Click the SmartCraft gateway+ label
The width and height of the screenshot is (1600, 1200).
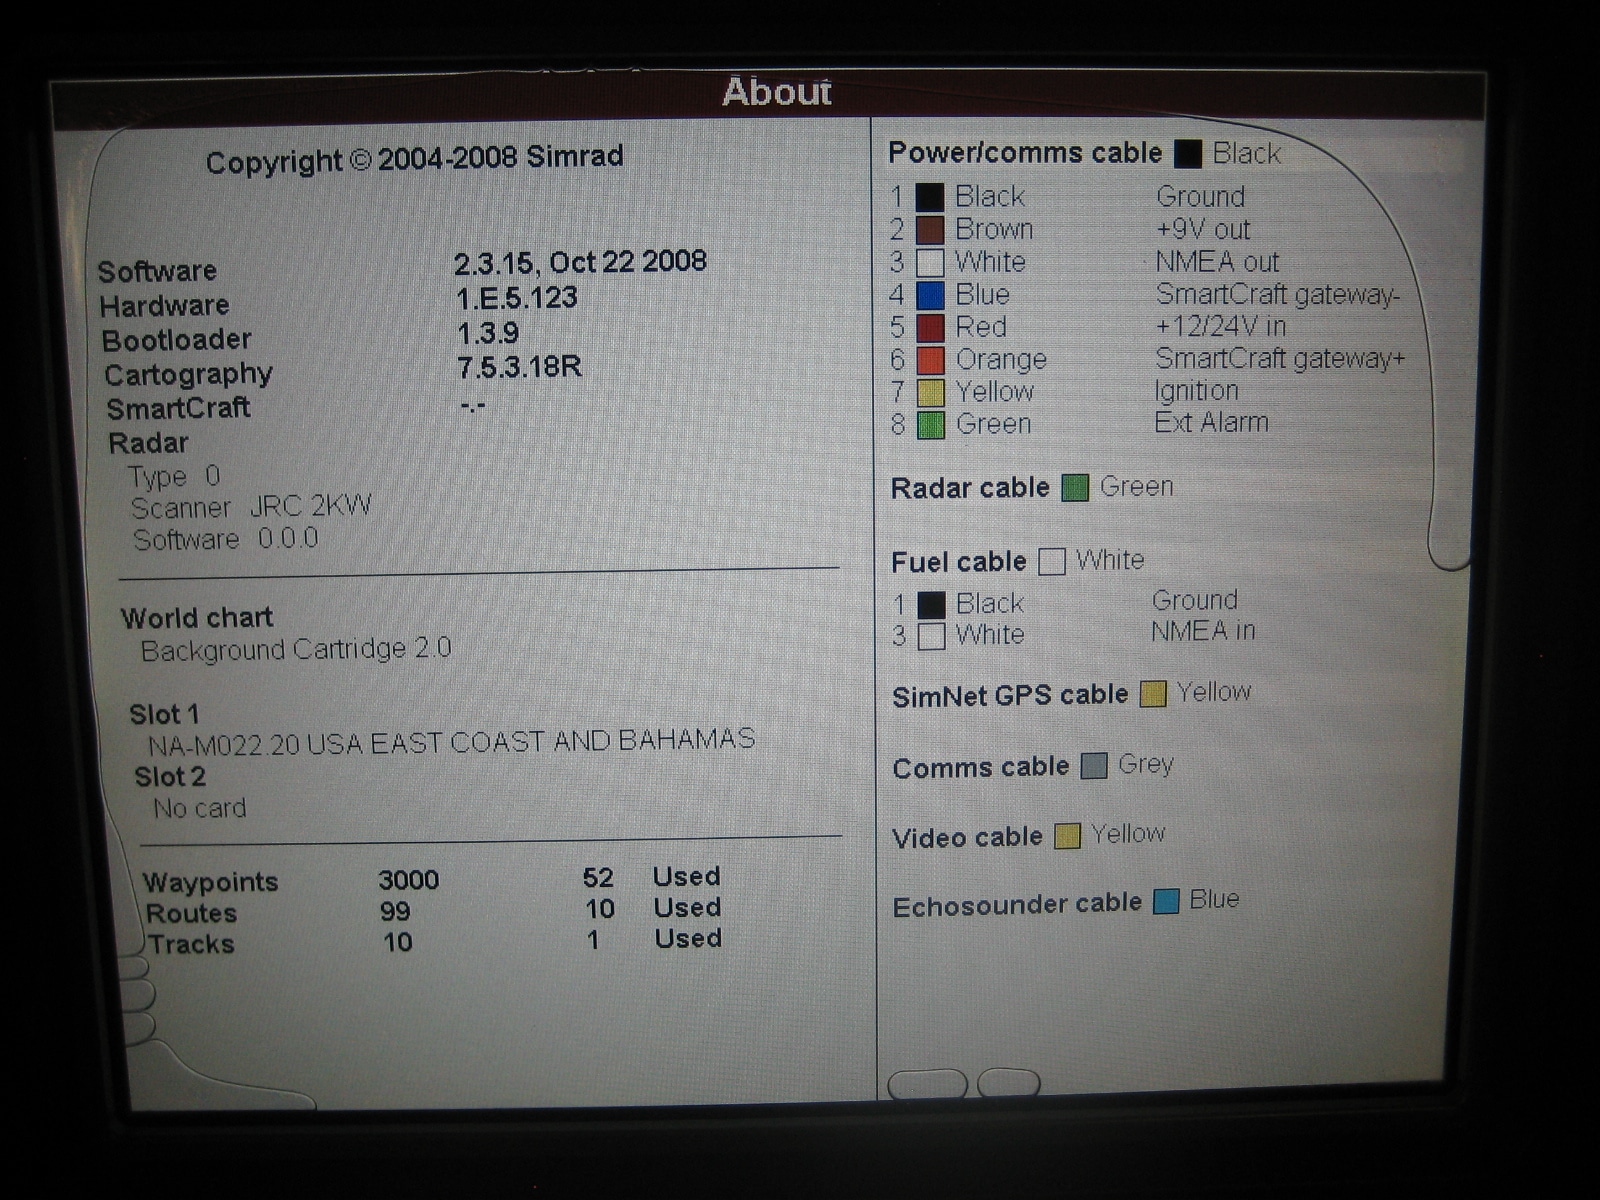1280,358
